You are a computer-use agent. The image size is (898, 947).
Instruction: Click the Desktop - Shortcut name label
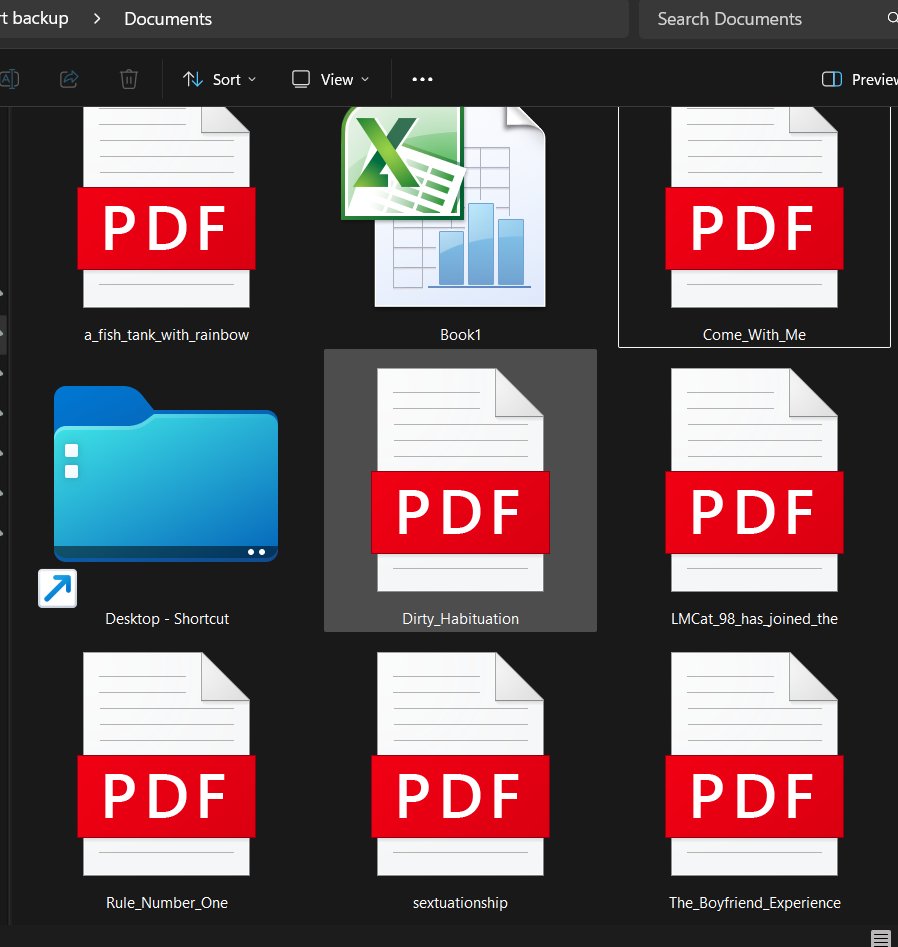point(167,618)
